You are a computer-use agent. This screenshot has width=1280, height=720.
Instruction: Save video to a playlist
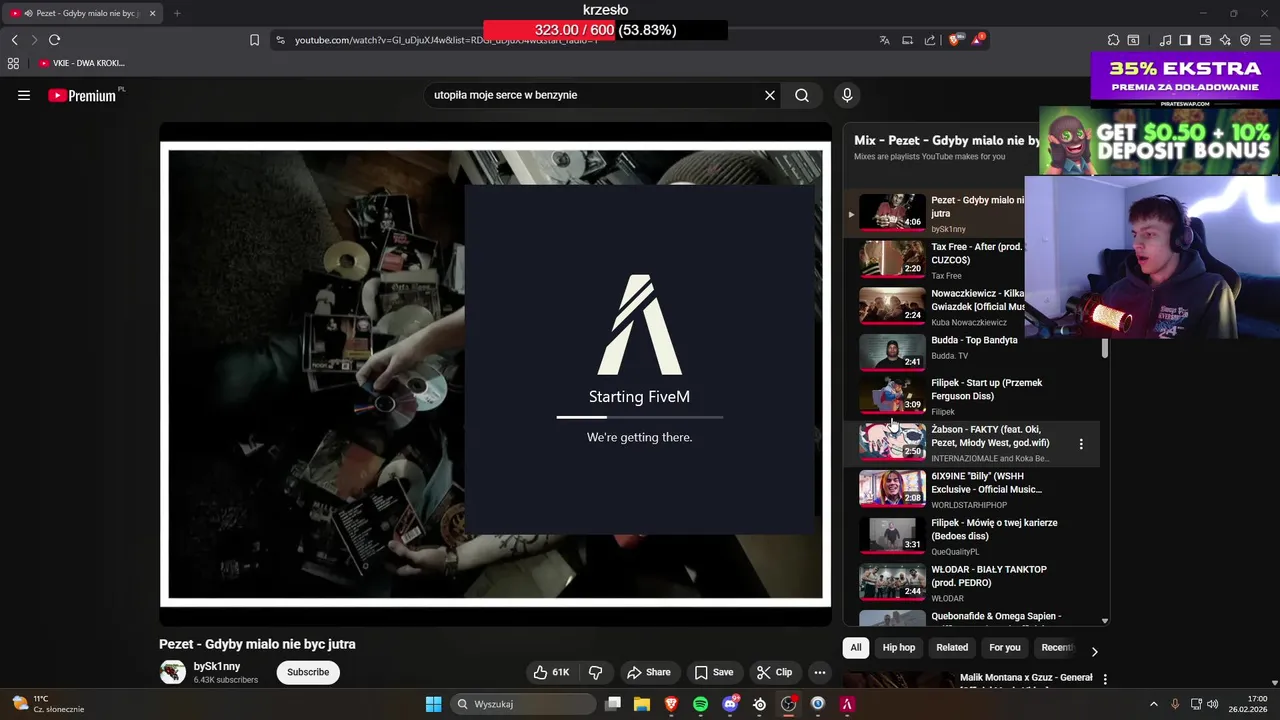click(714, 672)
